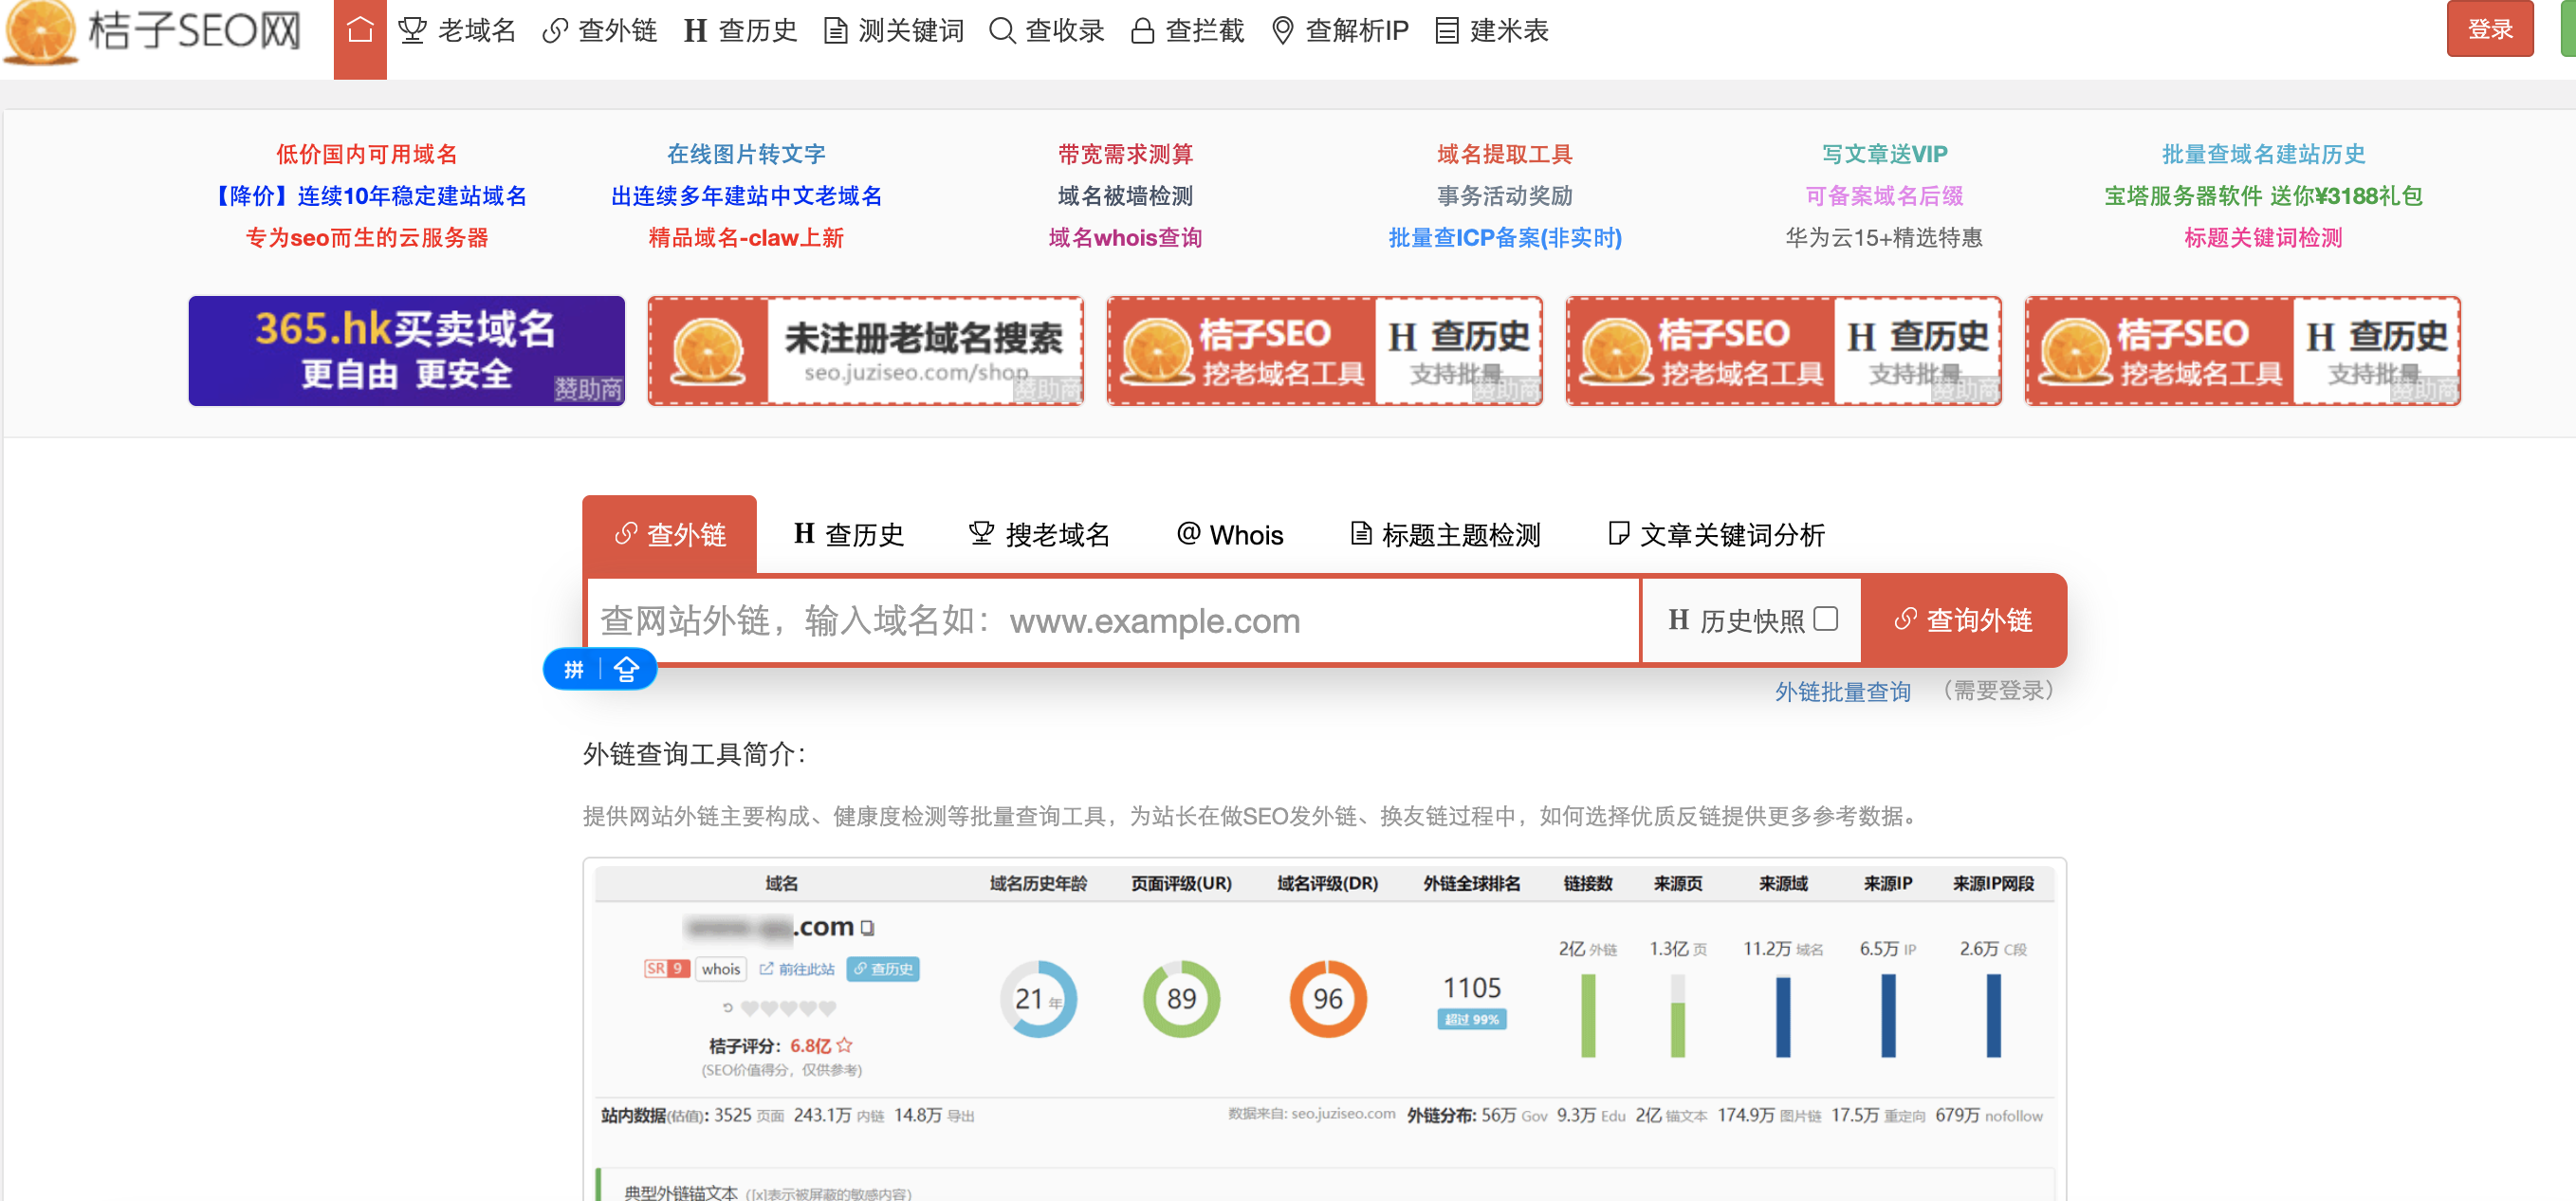Click the 拼 input method icon

click(574, 669)
